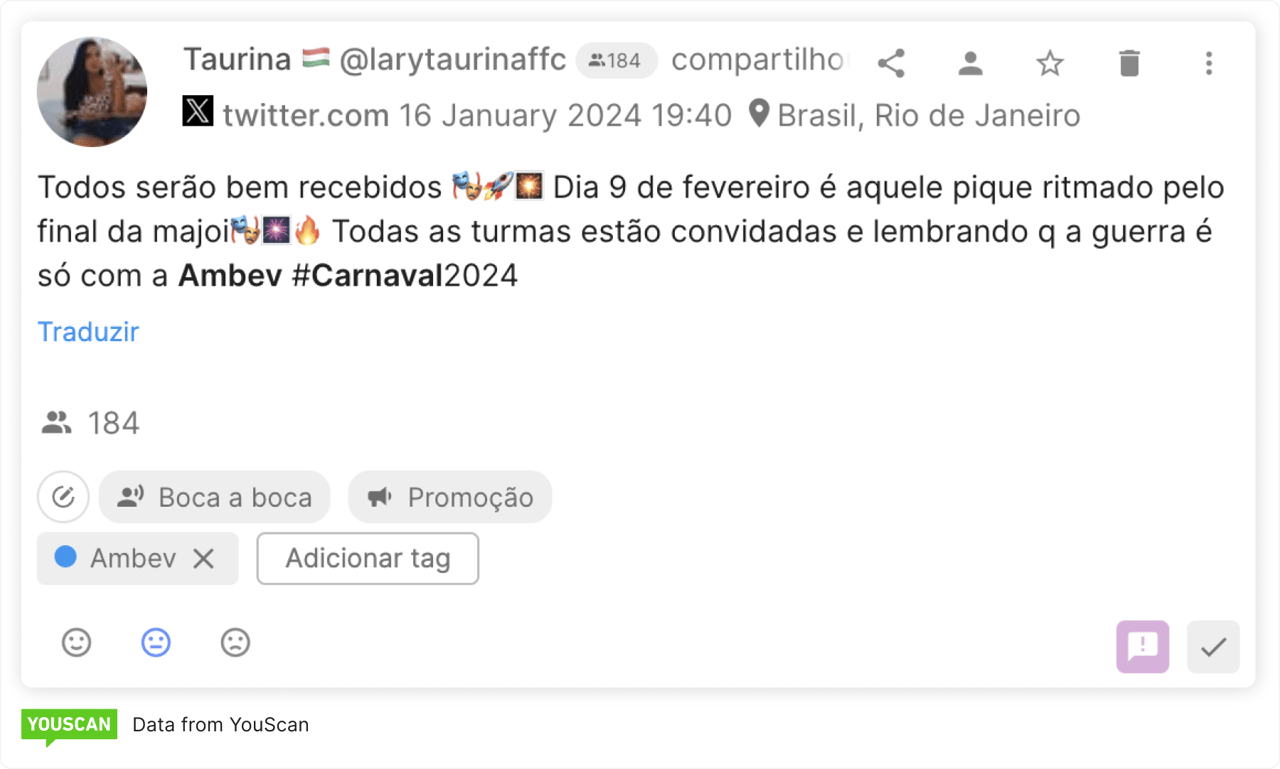The width and height of the screenshot is (1280, 769).
Task: Click the author's profile picture
Action: pyautogui.click(x=92, y=92)
